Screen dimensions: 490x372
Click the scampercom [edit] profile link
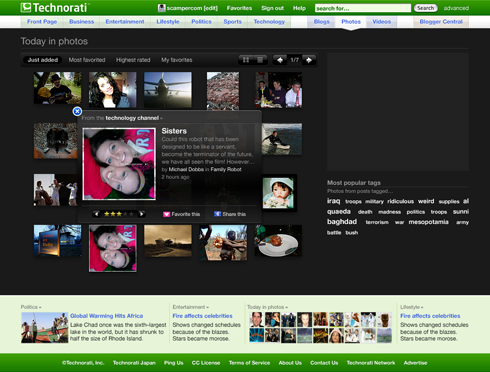192,8
